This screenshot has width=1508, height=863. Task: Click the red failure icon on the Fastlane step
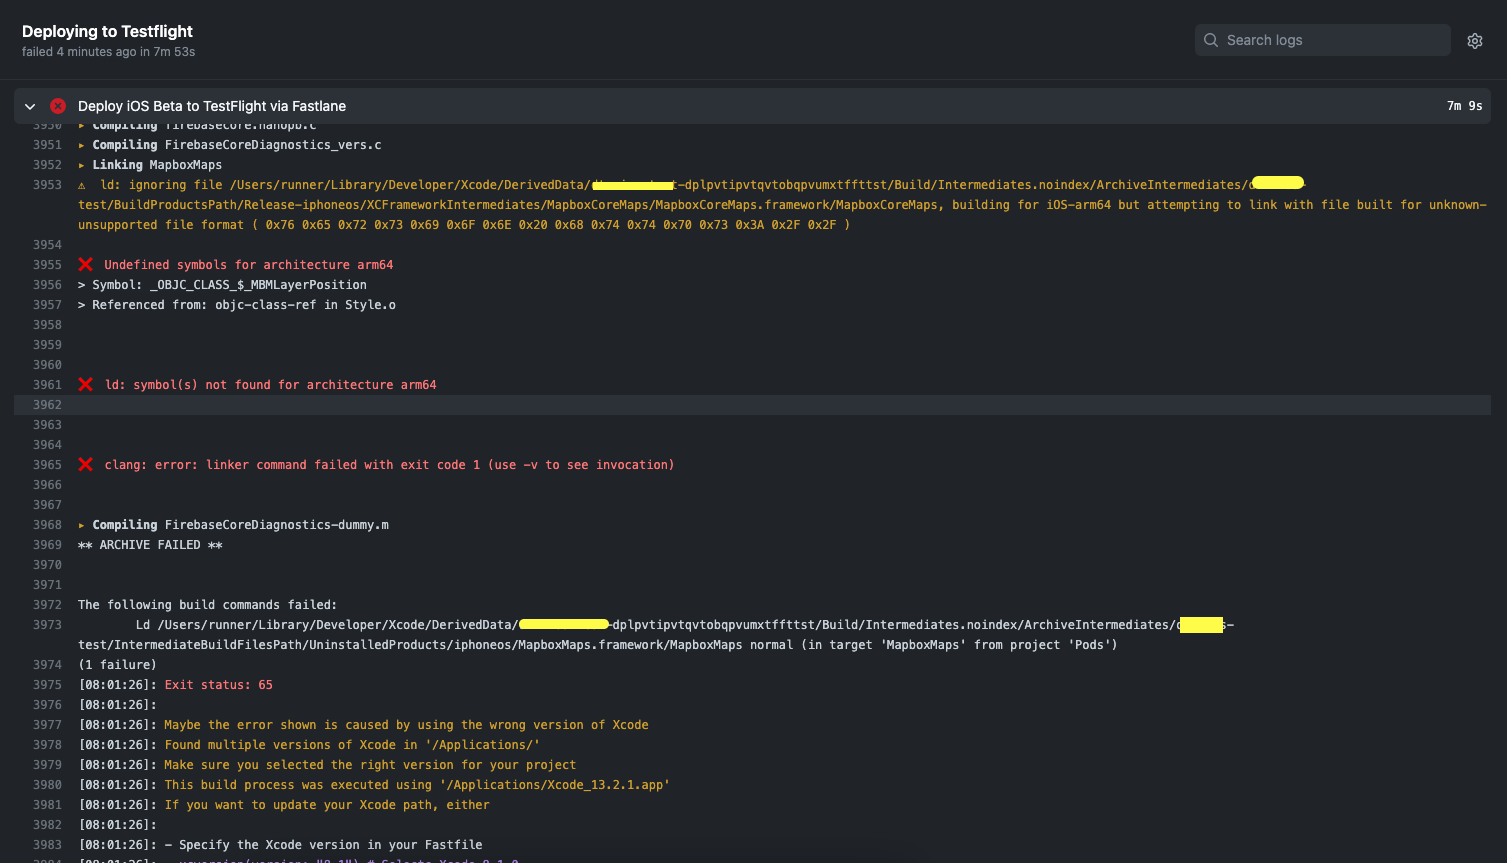pyautogui.click(x=57, y=105)
